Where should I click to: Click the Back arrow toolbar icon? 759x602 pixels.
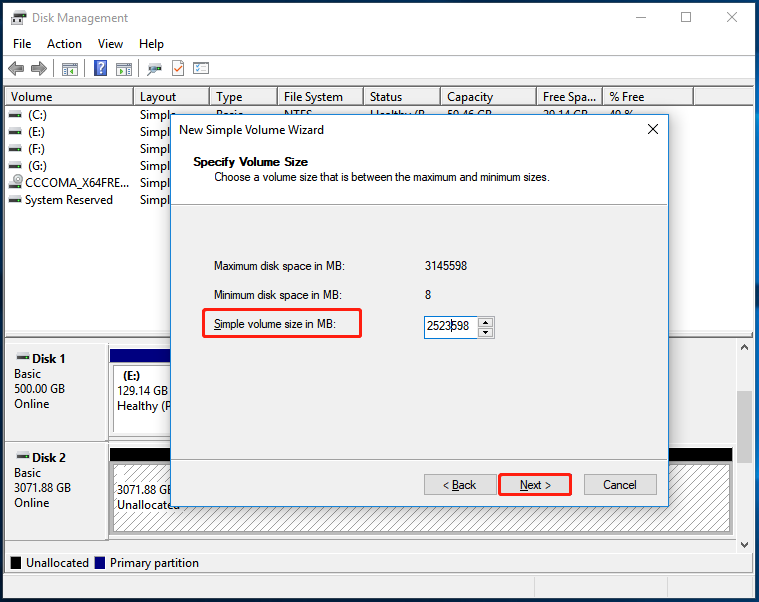(16, 68)
